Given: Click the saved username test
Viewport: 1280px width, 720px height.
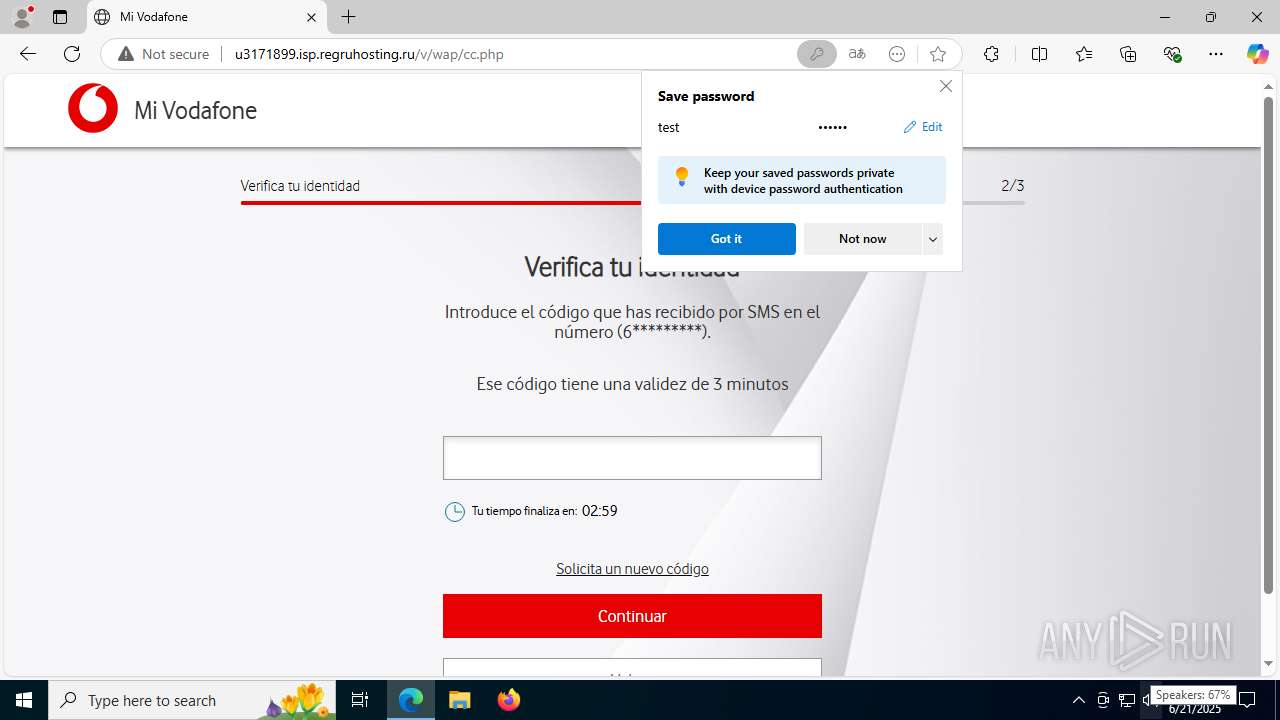Looking at the screenshot, I should click(669, 127).
